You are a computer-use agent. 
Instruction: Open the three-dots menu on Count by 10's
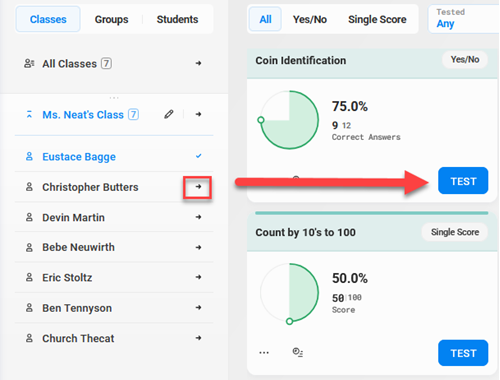click(264, 353)
